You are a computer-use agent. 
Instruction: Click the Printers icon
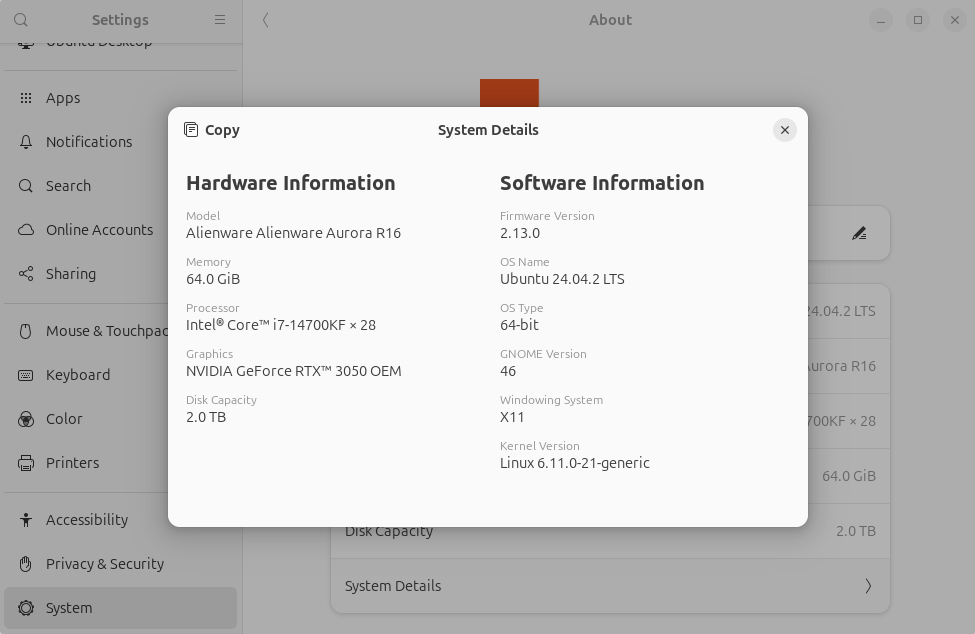pos(25,463)
